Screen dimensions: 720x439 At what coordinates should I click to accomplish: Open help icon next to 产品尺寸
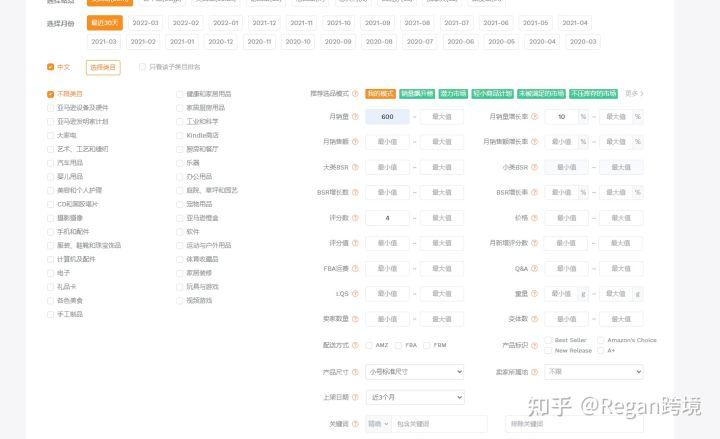click(x=355, y=372)
